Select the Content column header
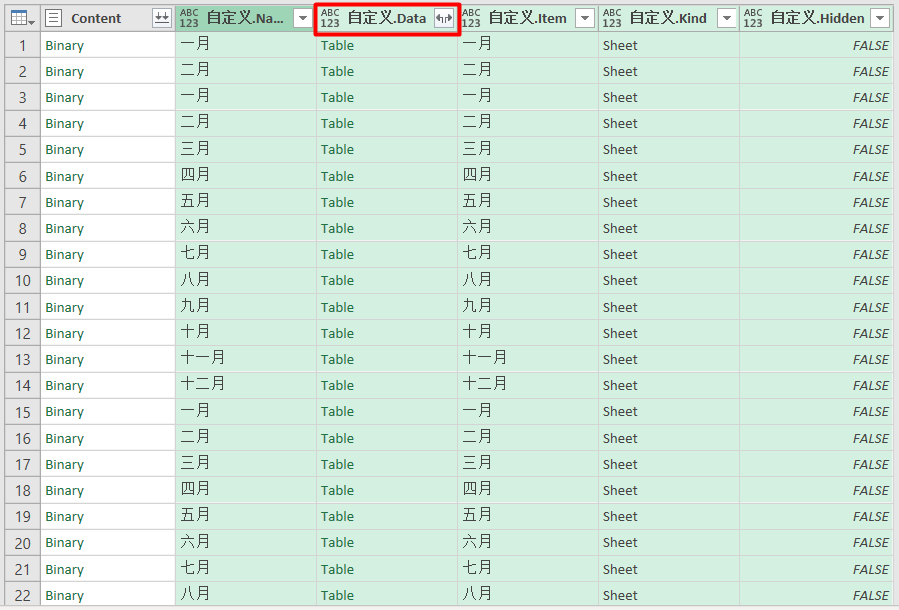 pyautogui.click(x=95, y=18)
